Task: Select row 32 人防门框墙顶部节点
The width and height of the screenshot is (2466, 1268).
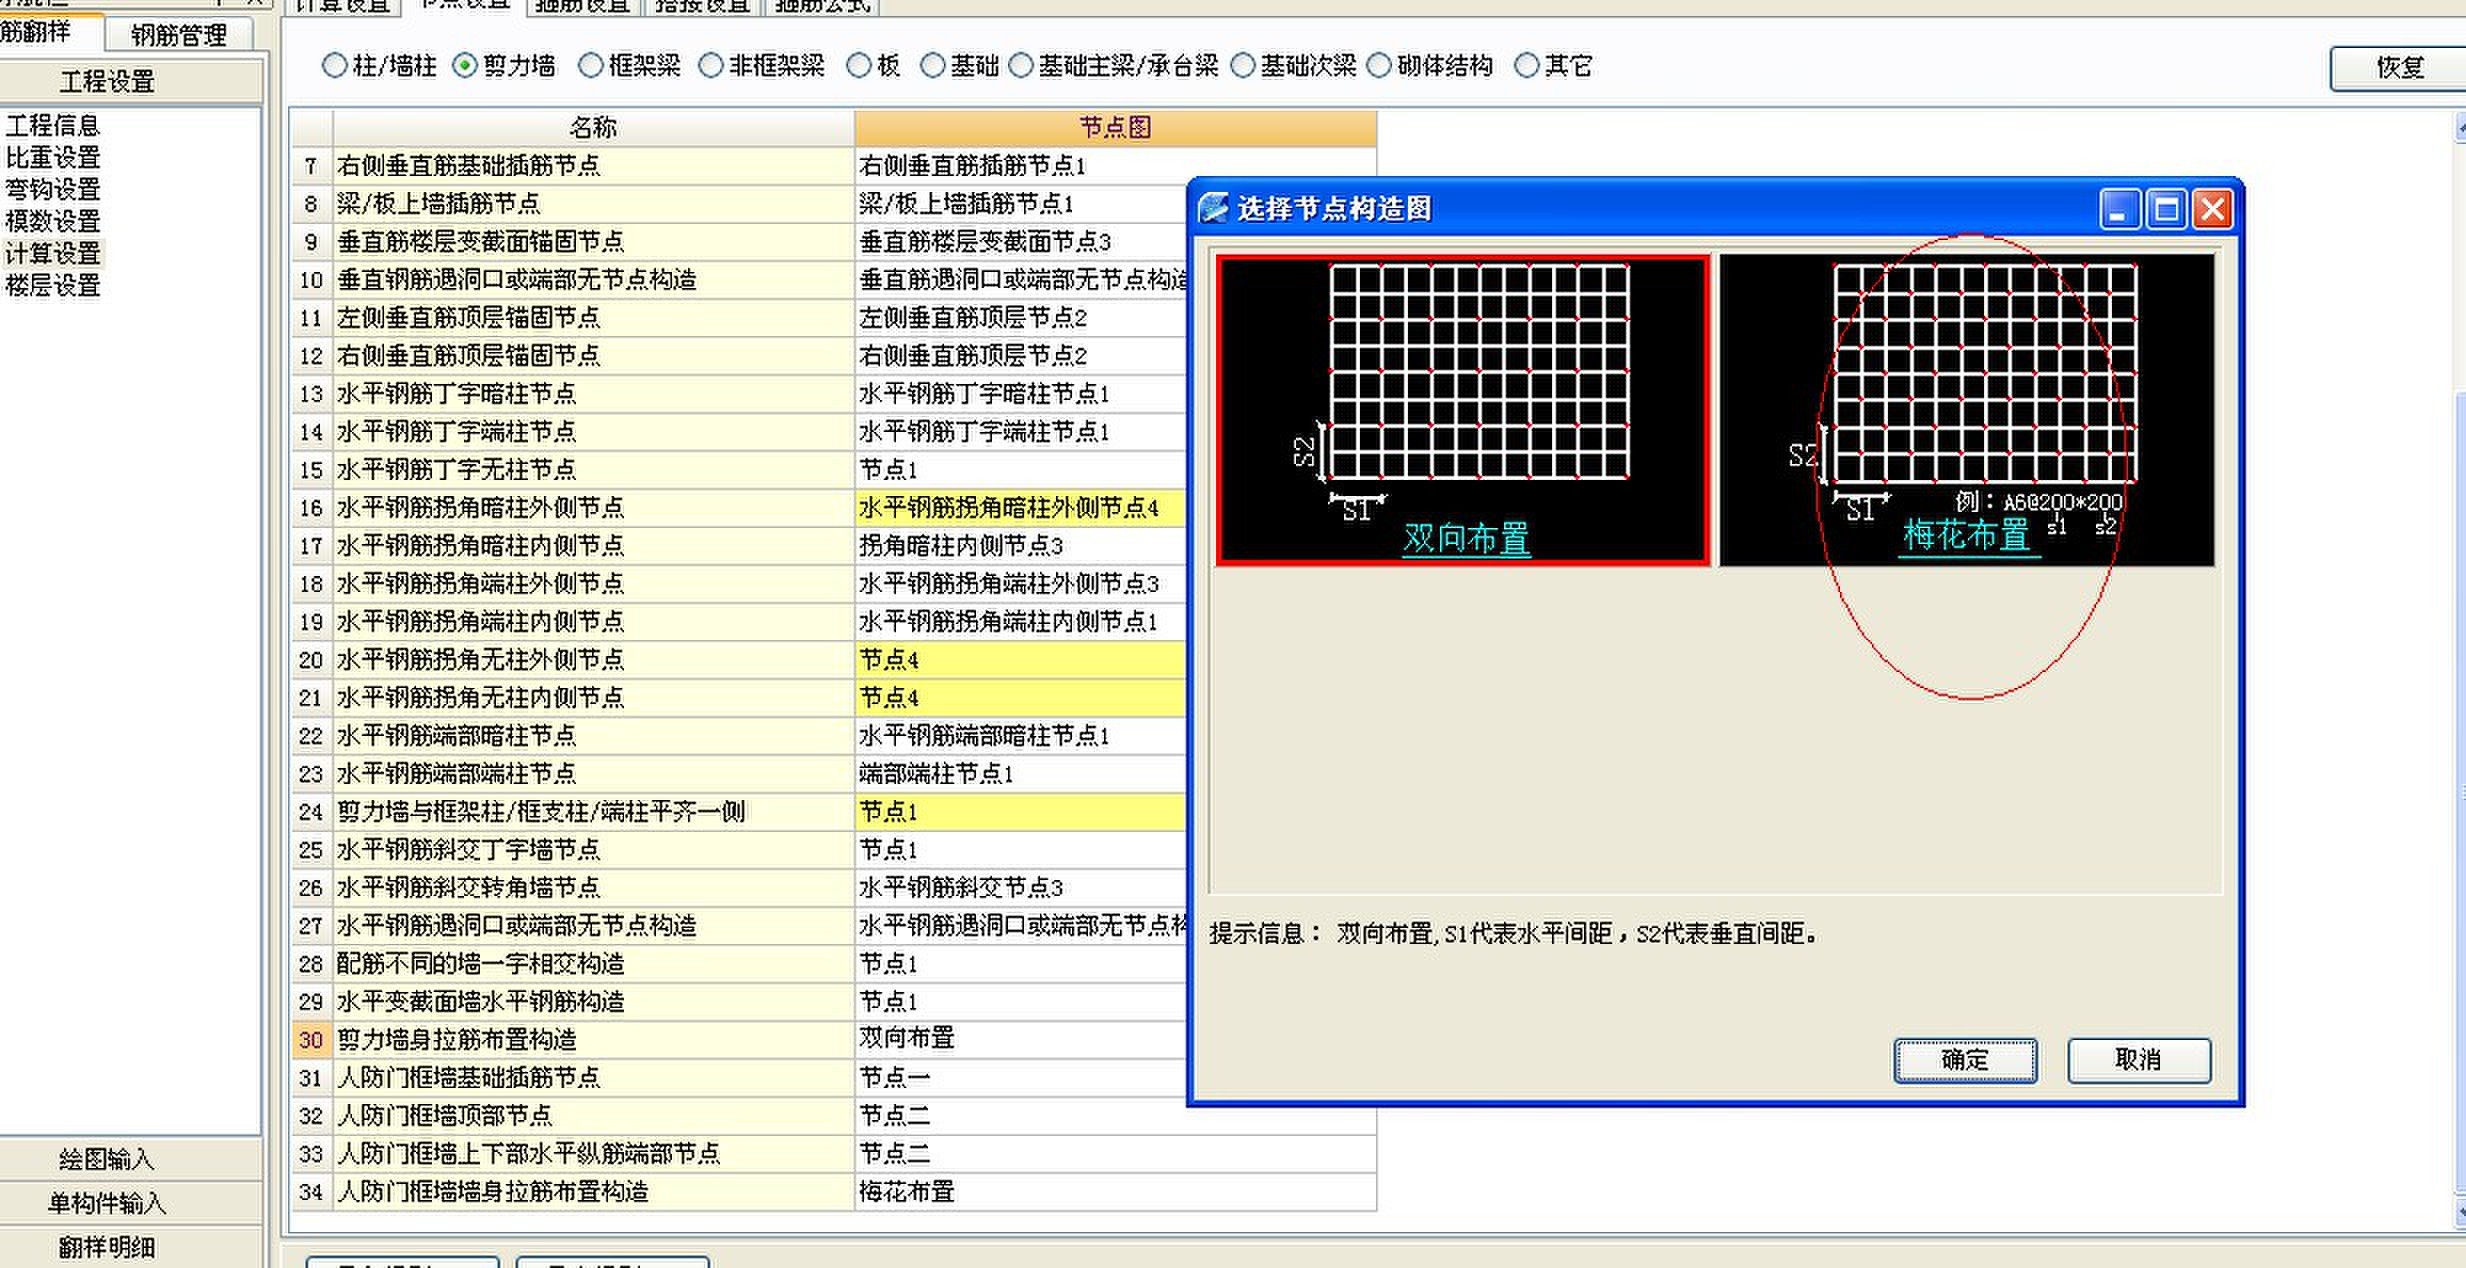Action: pyautogui.click(x=593, y=1116)
